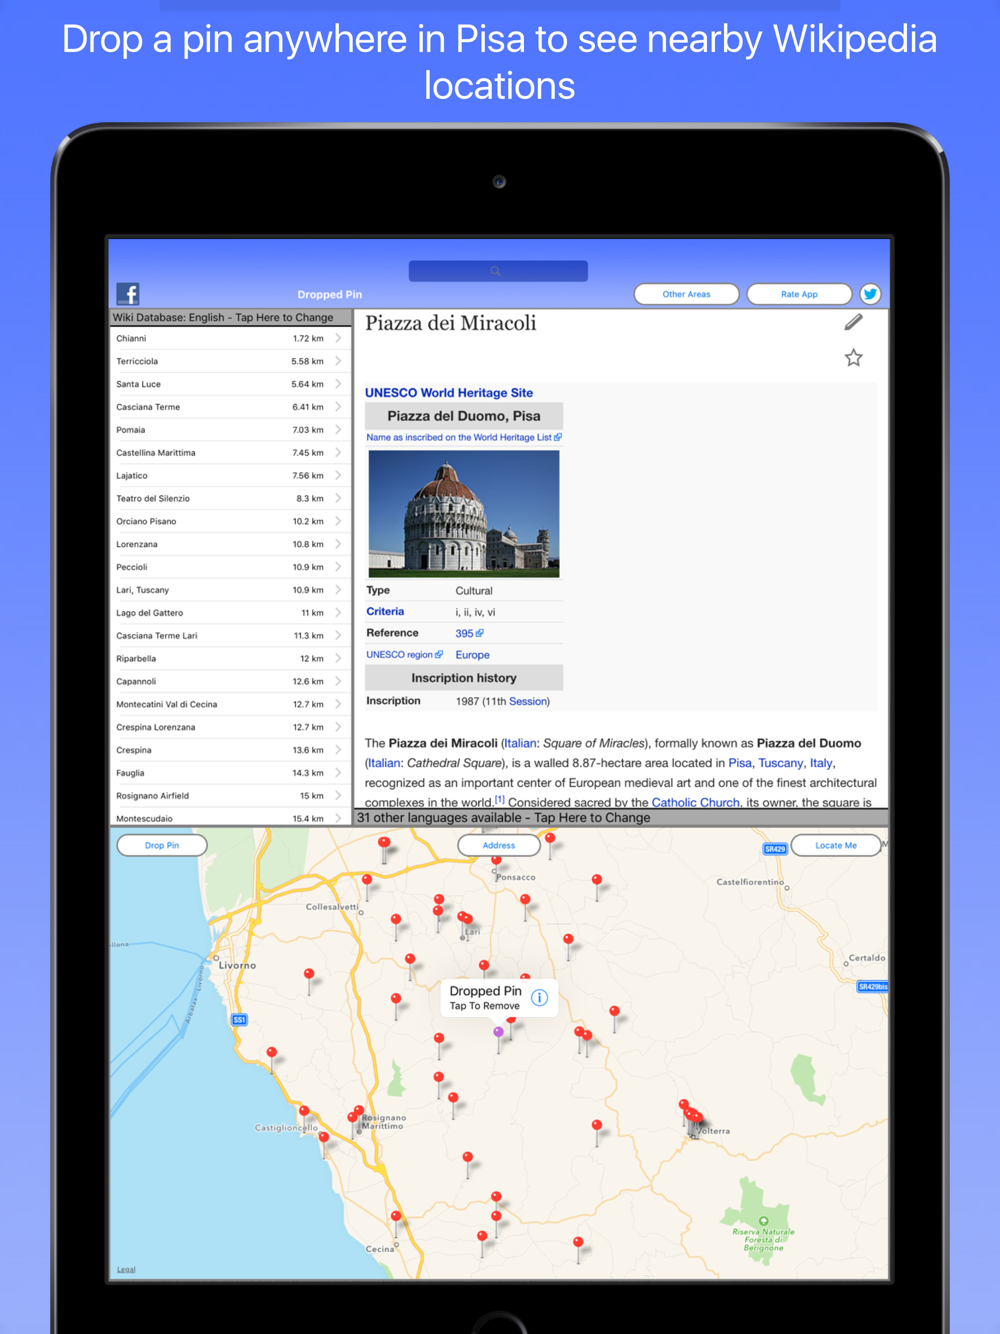Select Lorenzana list entry

(x=230, y=544)
